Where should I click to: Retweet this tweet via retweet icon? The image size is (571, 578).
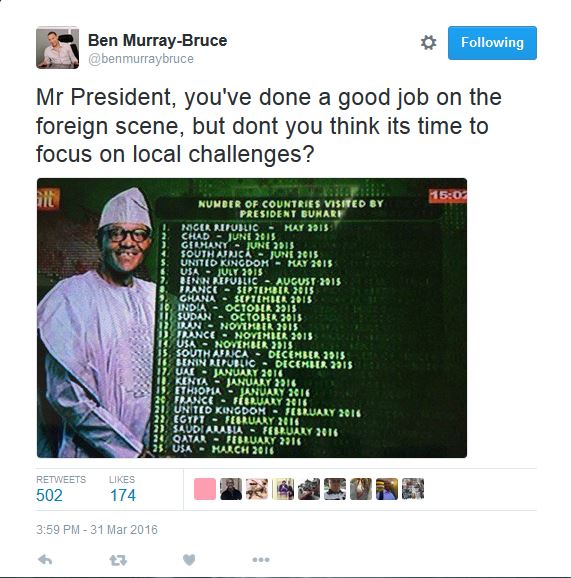[x=118, y=560]
